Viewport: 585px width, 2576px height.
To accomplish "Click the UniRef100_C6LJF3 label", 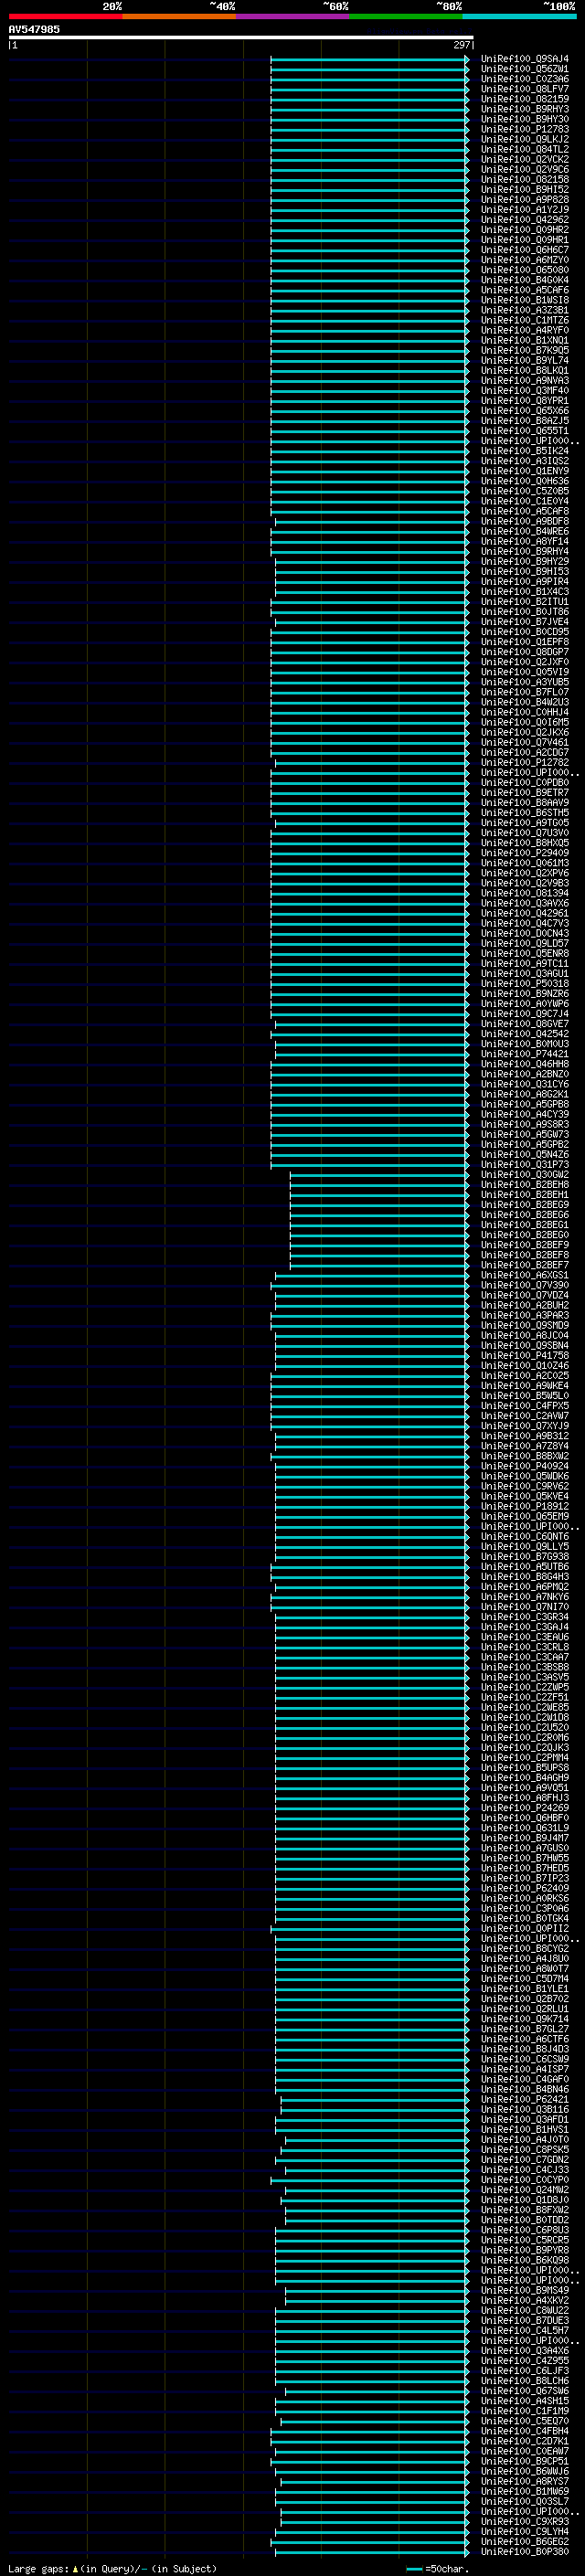I will coord(524,2371).
